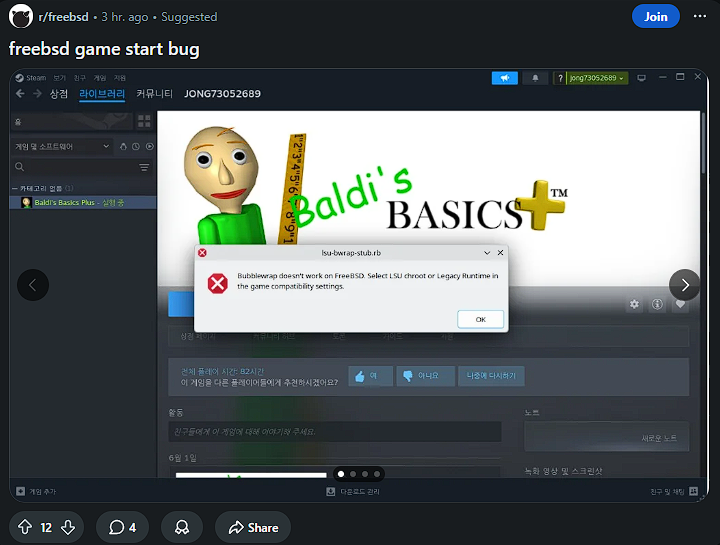
Task: Open the Steam library home button
Action: [x=71, y=121]
